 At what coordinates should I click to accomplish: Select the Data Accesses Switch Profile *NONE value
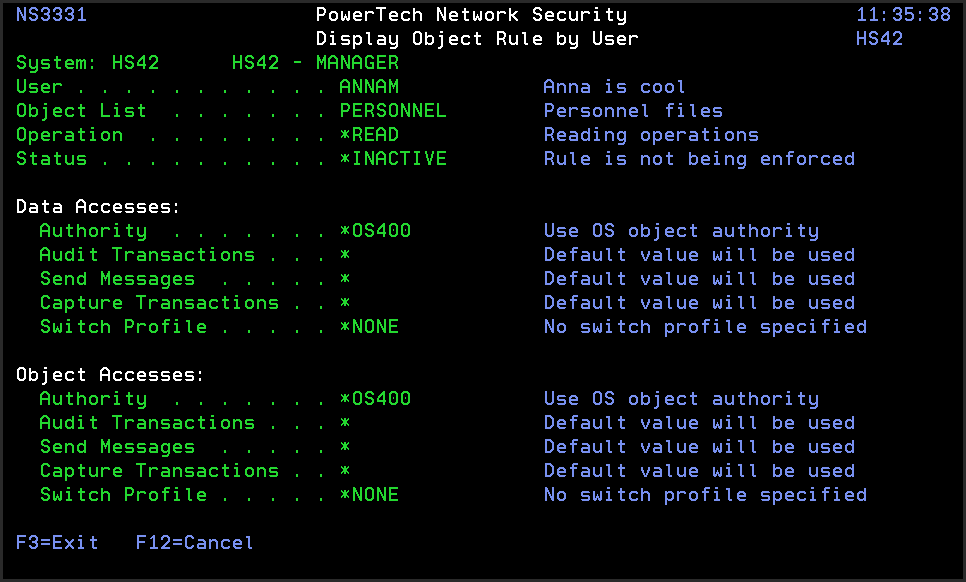tap(369, 327)
